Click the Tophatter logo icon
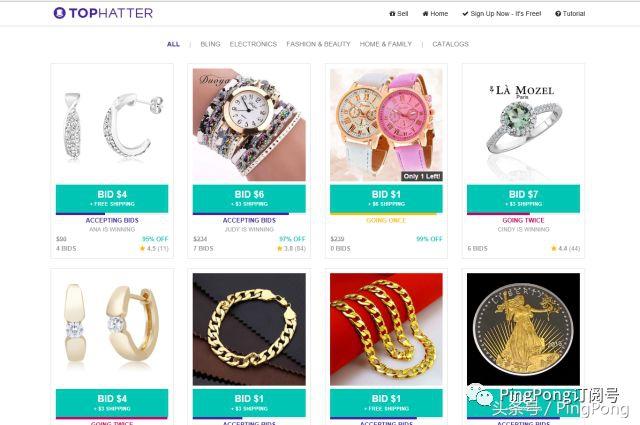The image size is (640, 425). coord(60,13)
